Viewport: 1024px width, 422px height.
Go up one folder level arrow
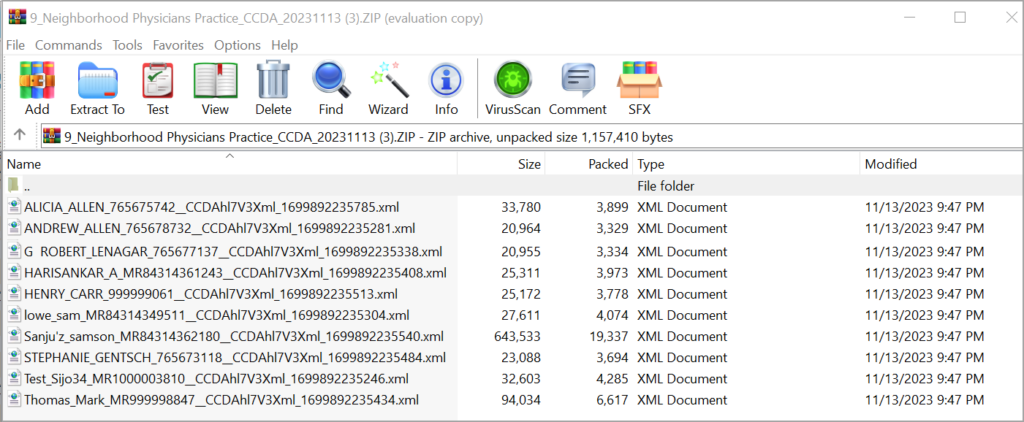(19, 136)
